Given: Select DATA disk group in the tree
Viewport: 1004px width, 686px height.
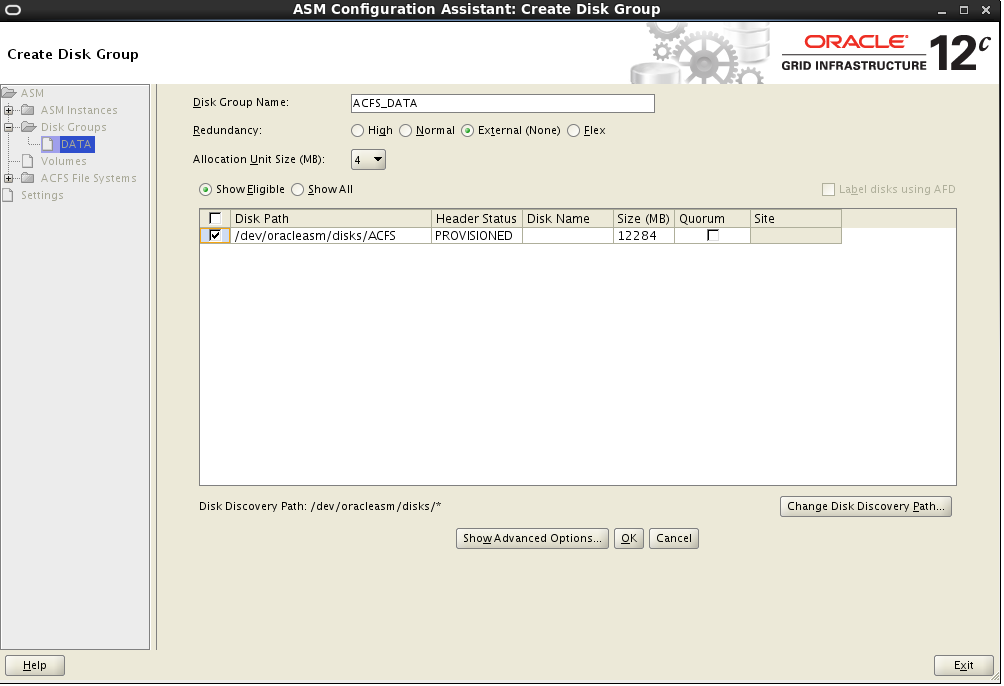Looking at the screenshot, I should tap(76, 144).
